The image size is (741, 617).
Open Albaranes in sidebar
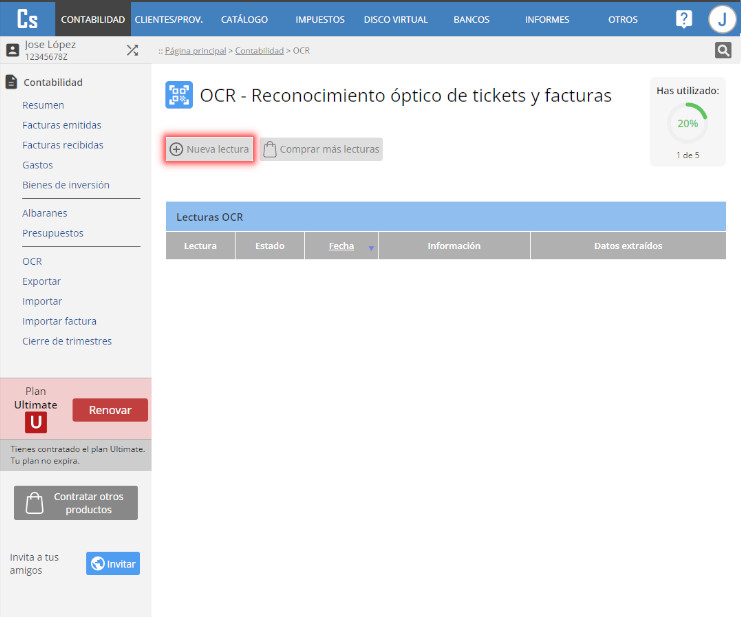pos(44,213)
